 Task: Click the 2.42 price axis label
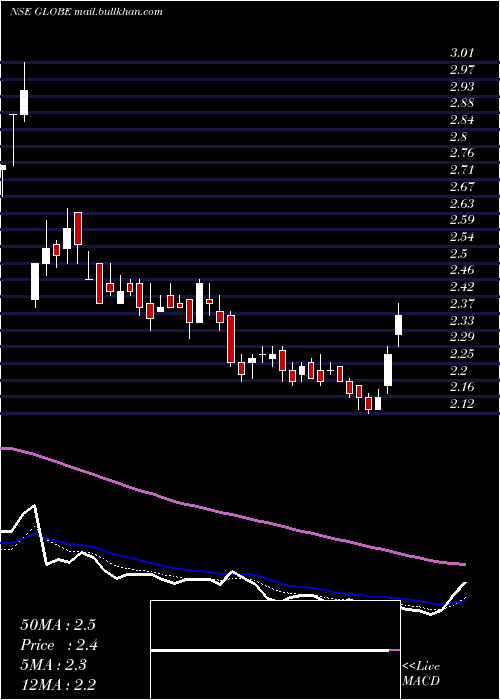click(x=462, y=287)
